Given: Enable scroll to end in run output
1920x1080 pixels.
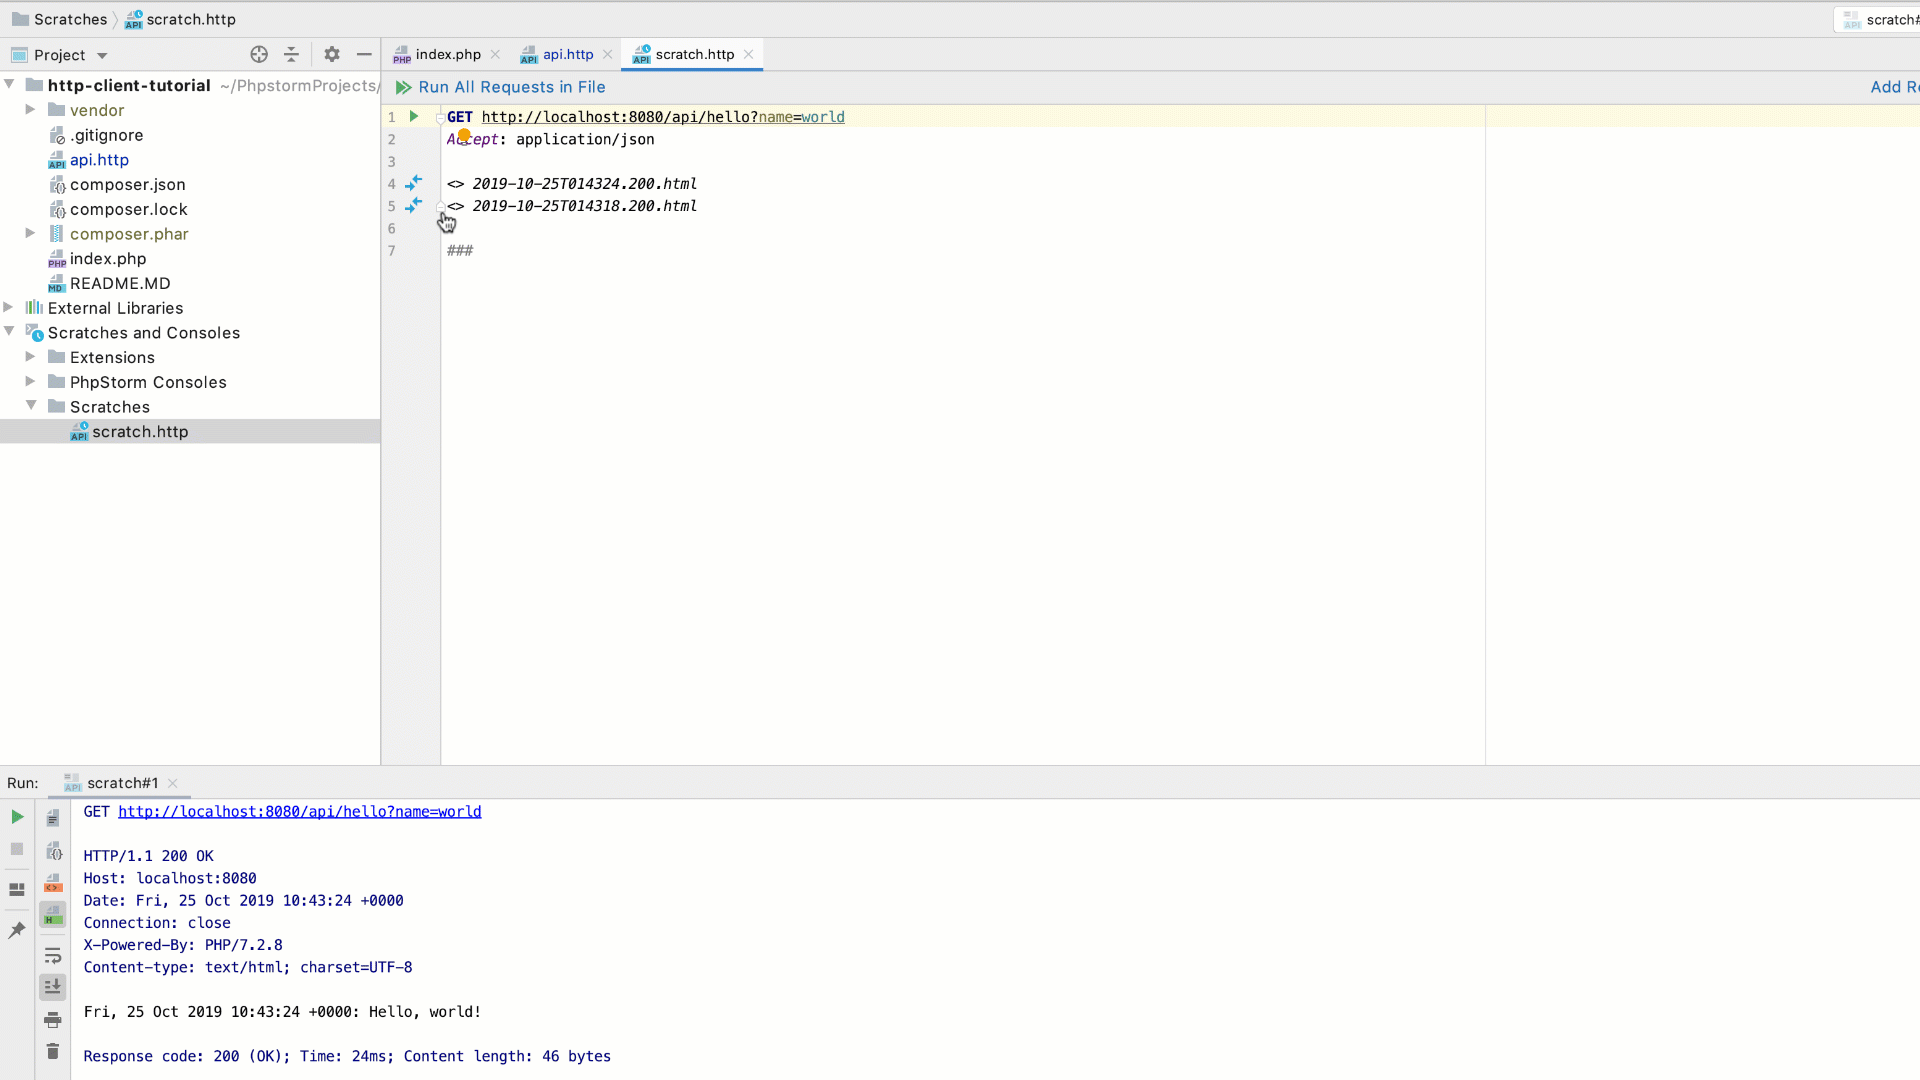Looking at the screenshot, I should coord(53,987).
